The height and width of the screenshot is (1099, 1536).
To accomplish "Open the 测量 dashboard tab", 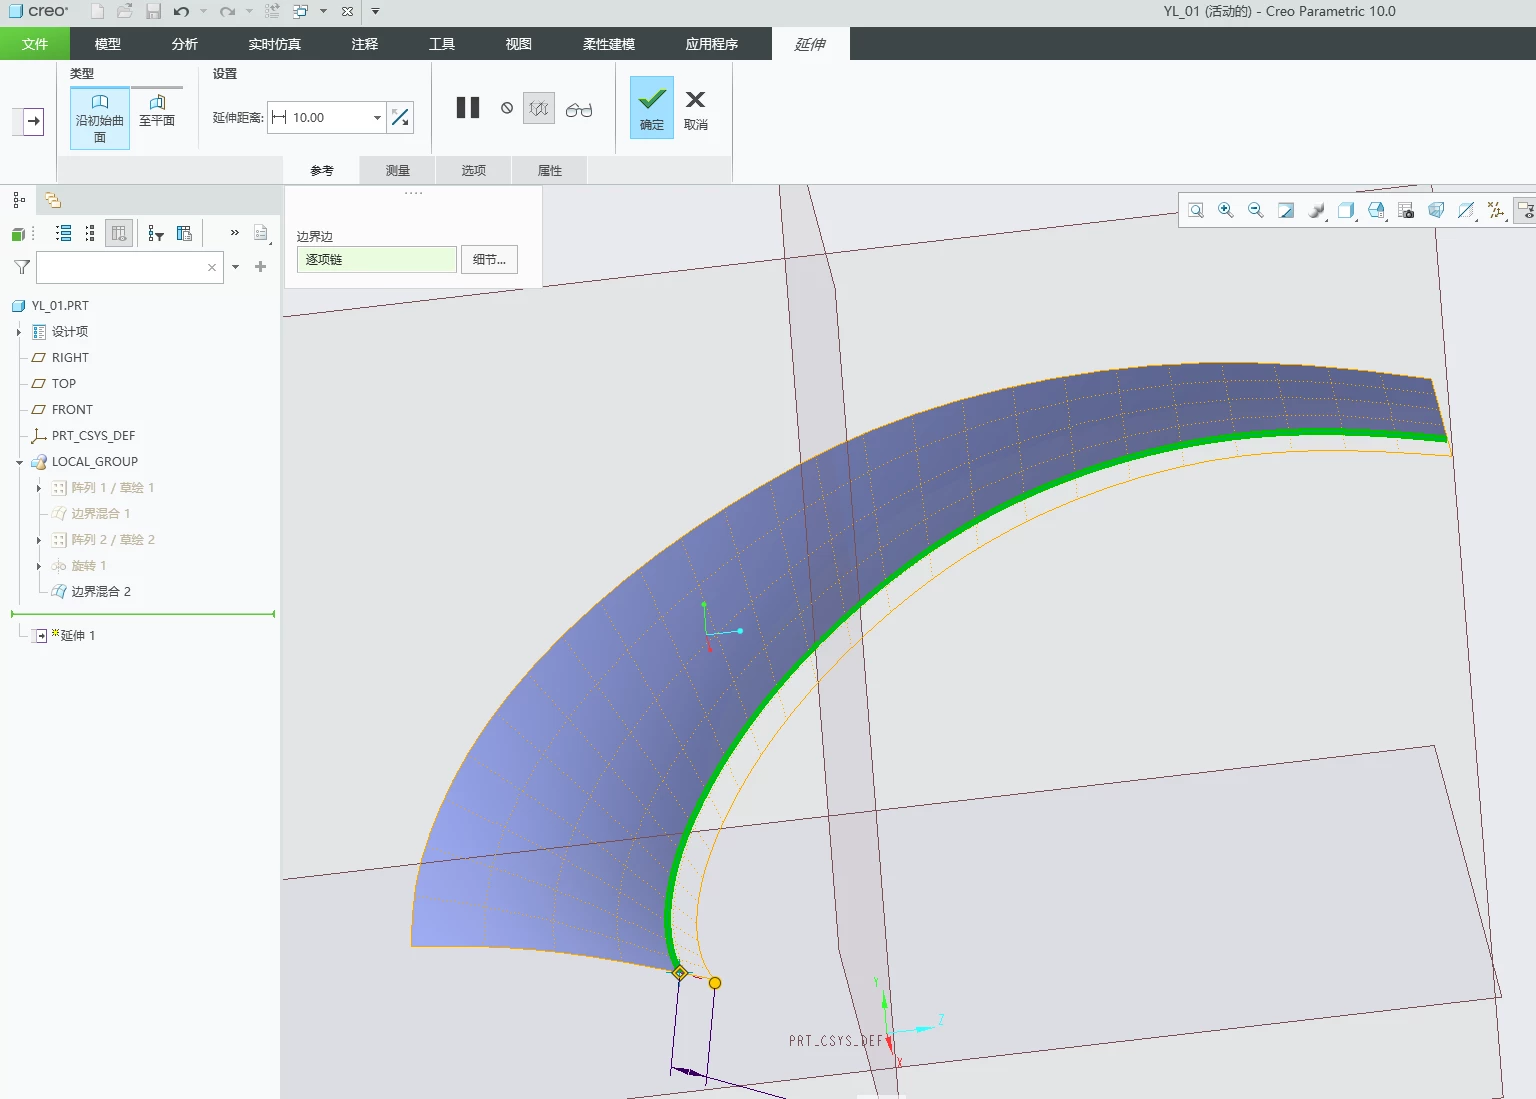I will coord(398,170).
